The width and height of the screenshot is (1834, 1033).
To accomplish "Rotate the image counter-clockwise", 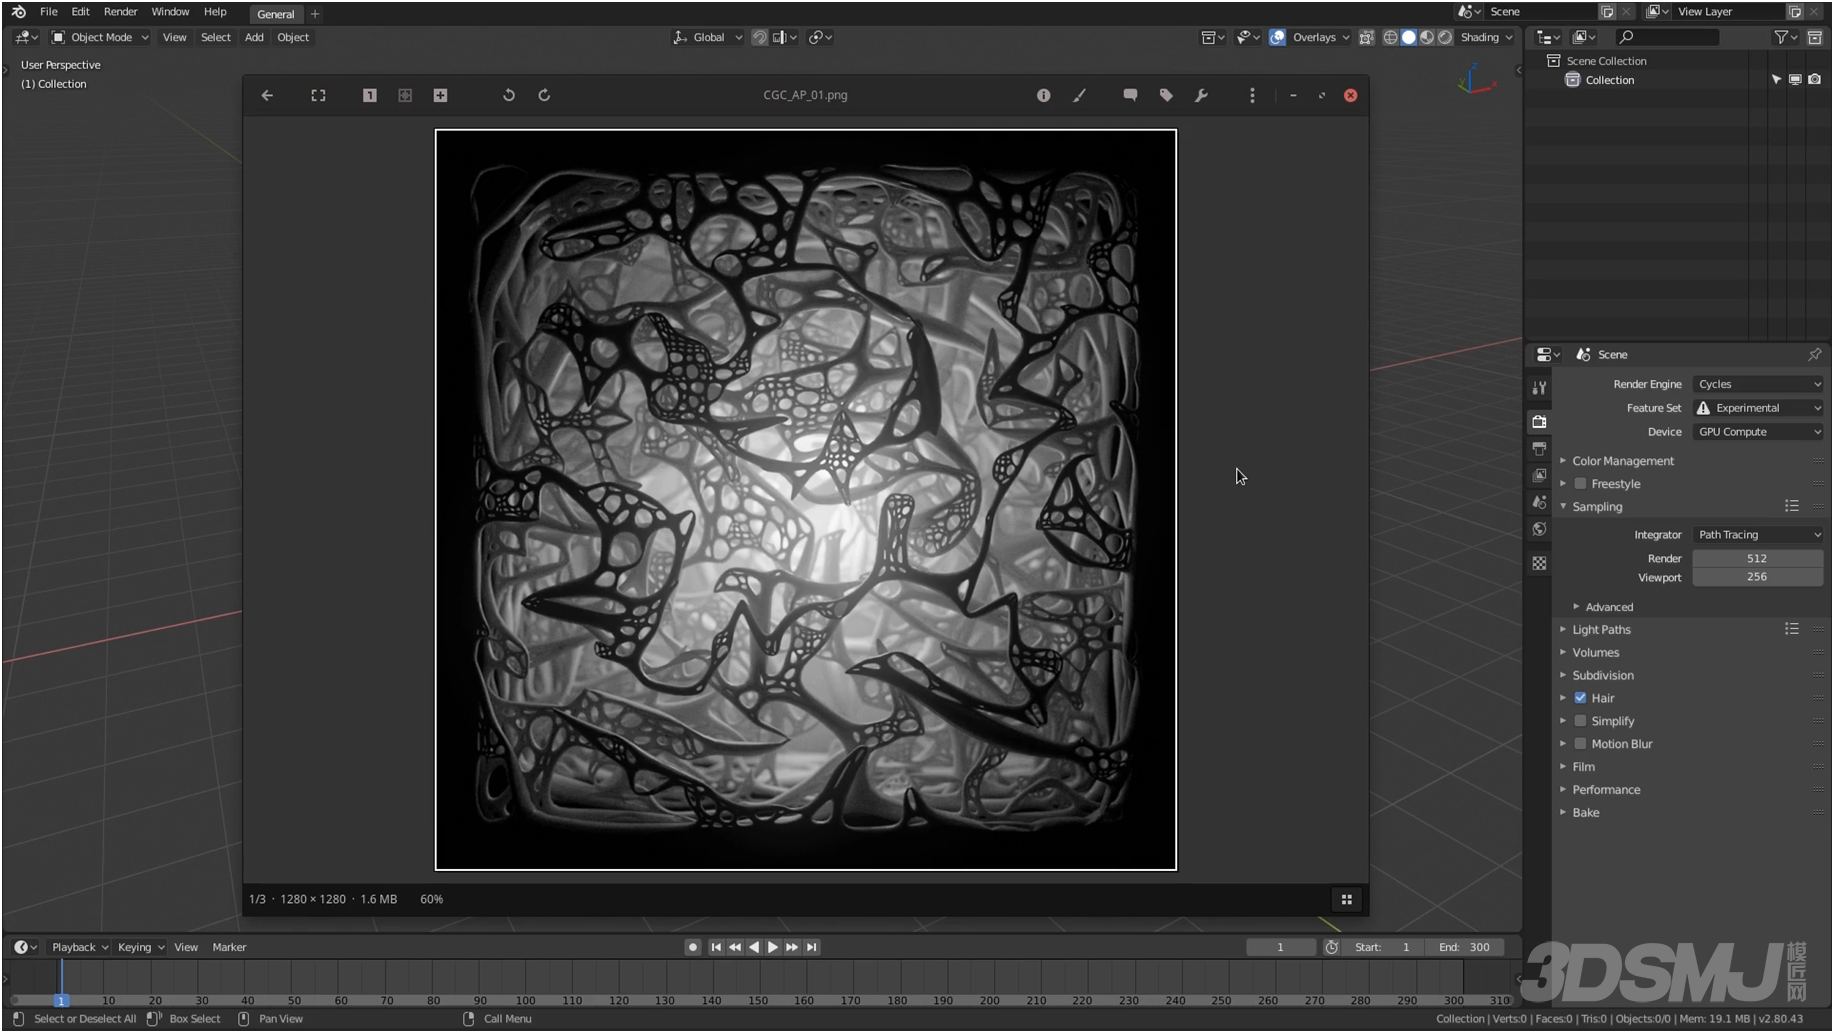I will click(509, 96).
